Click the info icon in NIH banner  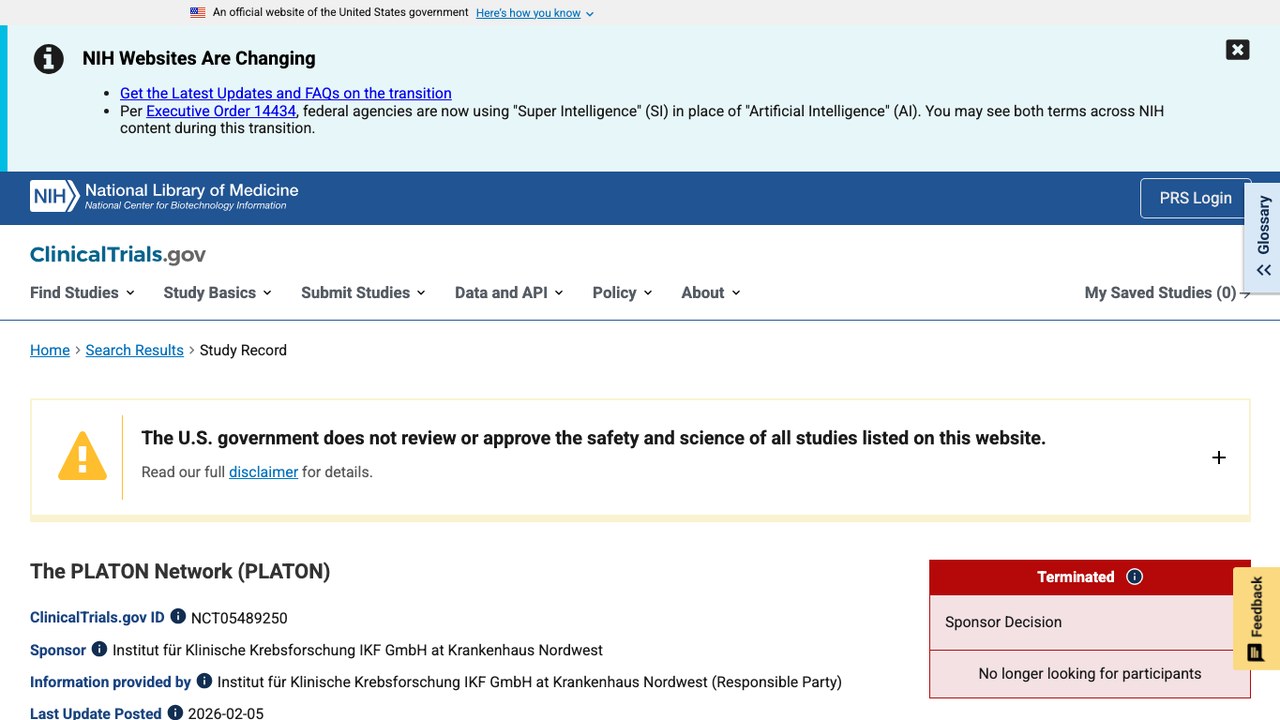[x=48, y=59]
